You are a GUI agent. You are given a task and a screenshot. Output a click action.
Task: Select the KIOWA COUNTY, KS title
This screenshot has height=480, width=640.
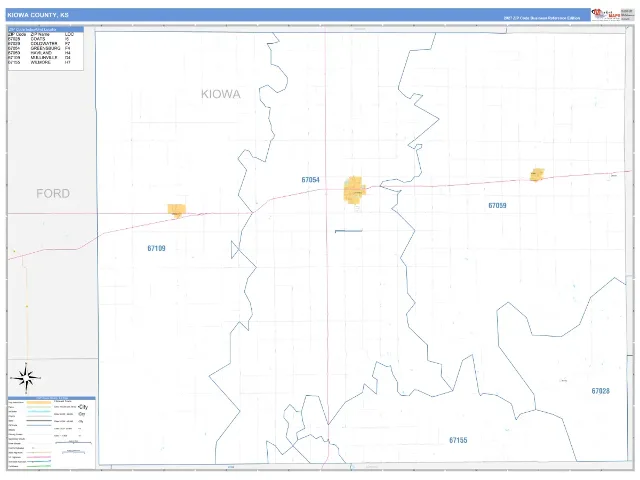click(x=38, y=15)
